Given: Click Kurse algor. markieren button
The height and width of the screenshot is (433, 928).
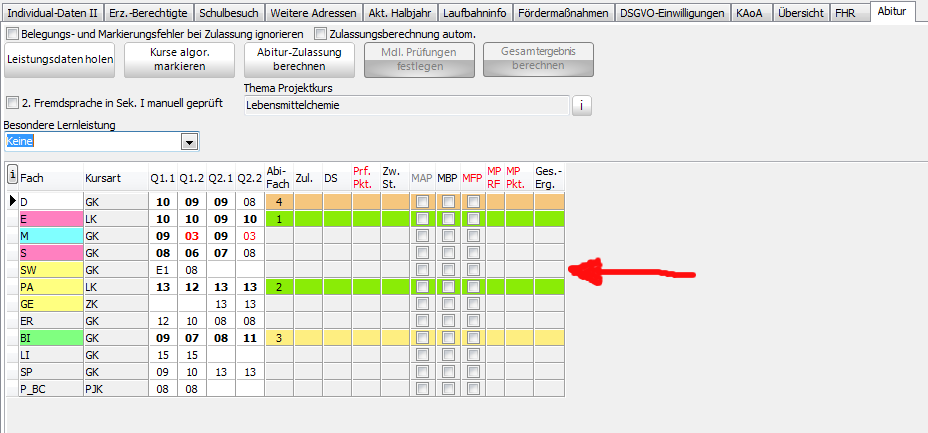Looking at the screenshot, I should pyautogui.click(x=179, y=60).
